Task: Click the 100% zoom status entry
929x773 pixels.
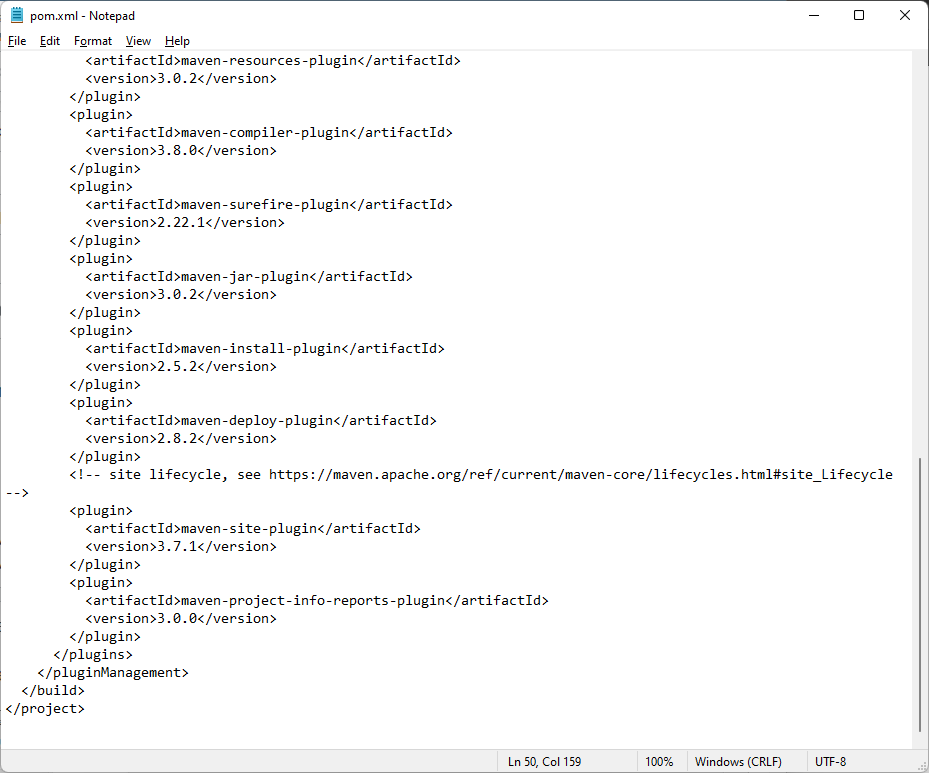Action: click(x=659, y=762)
